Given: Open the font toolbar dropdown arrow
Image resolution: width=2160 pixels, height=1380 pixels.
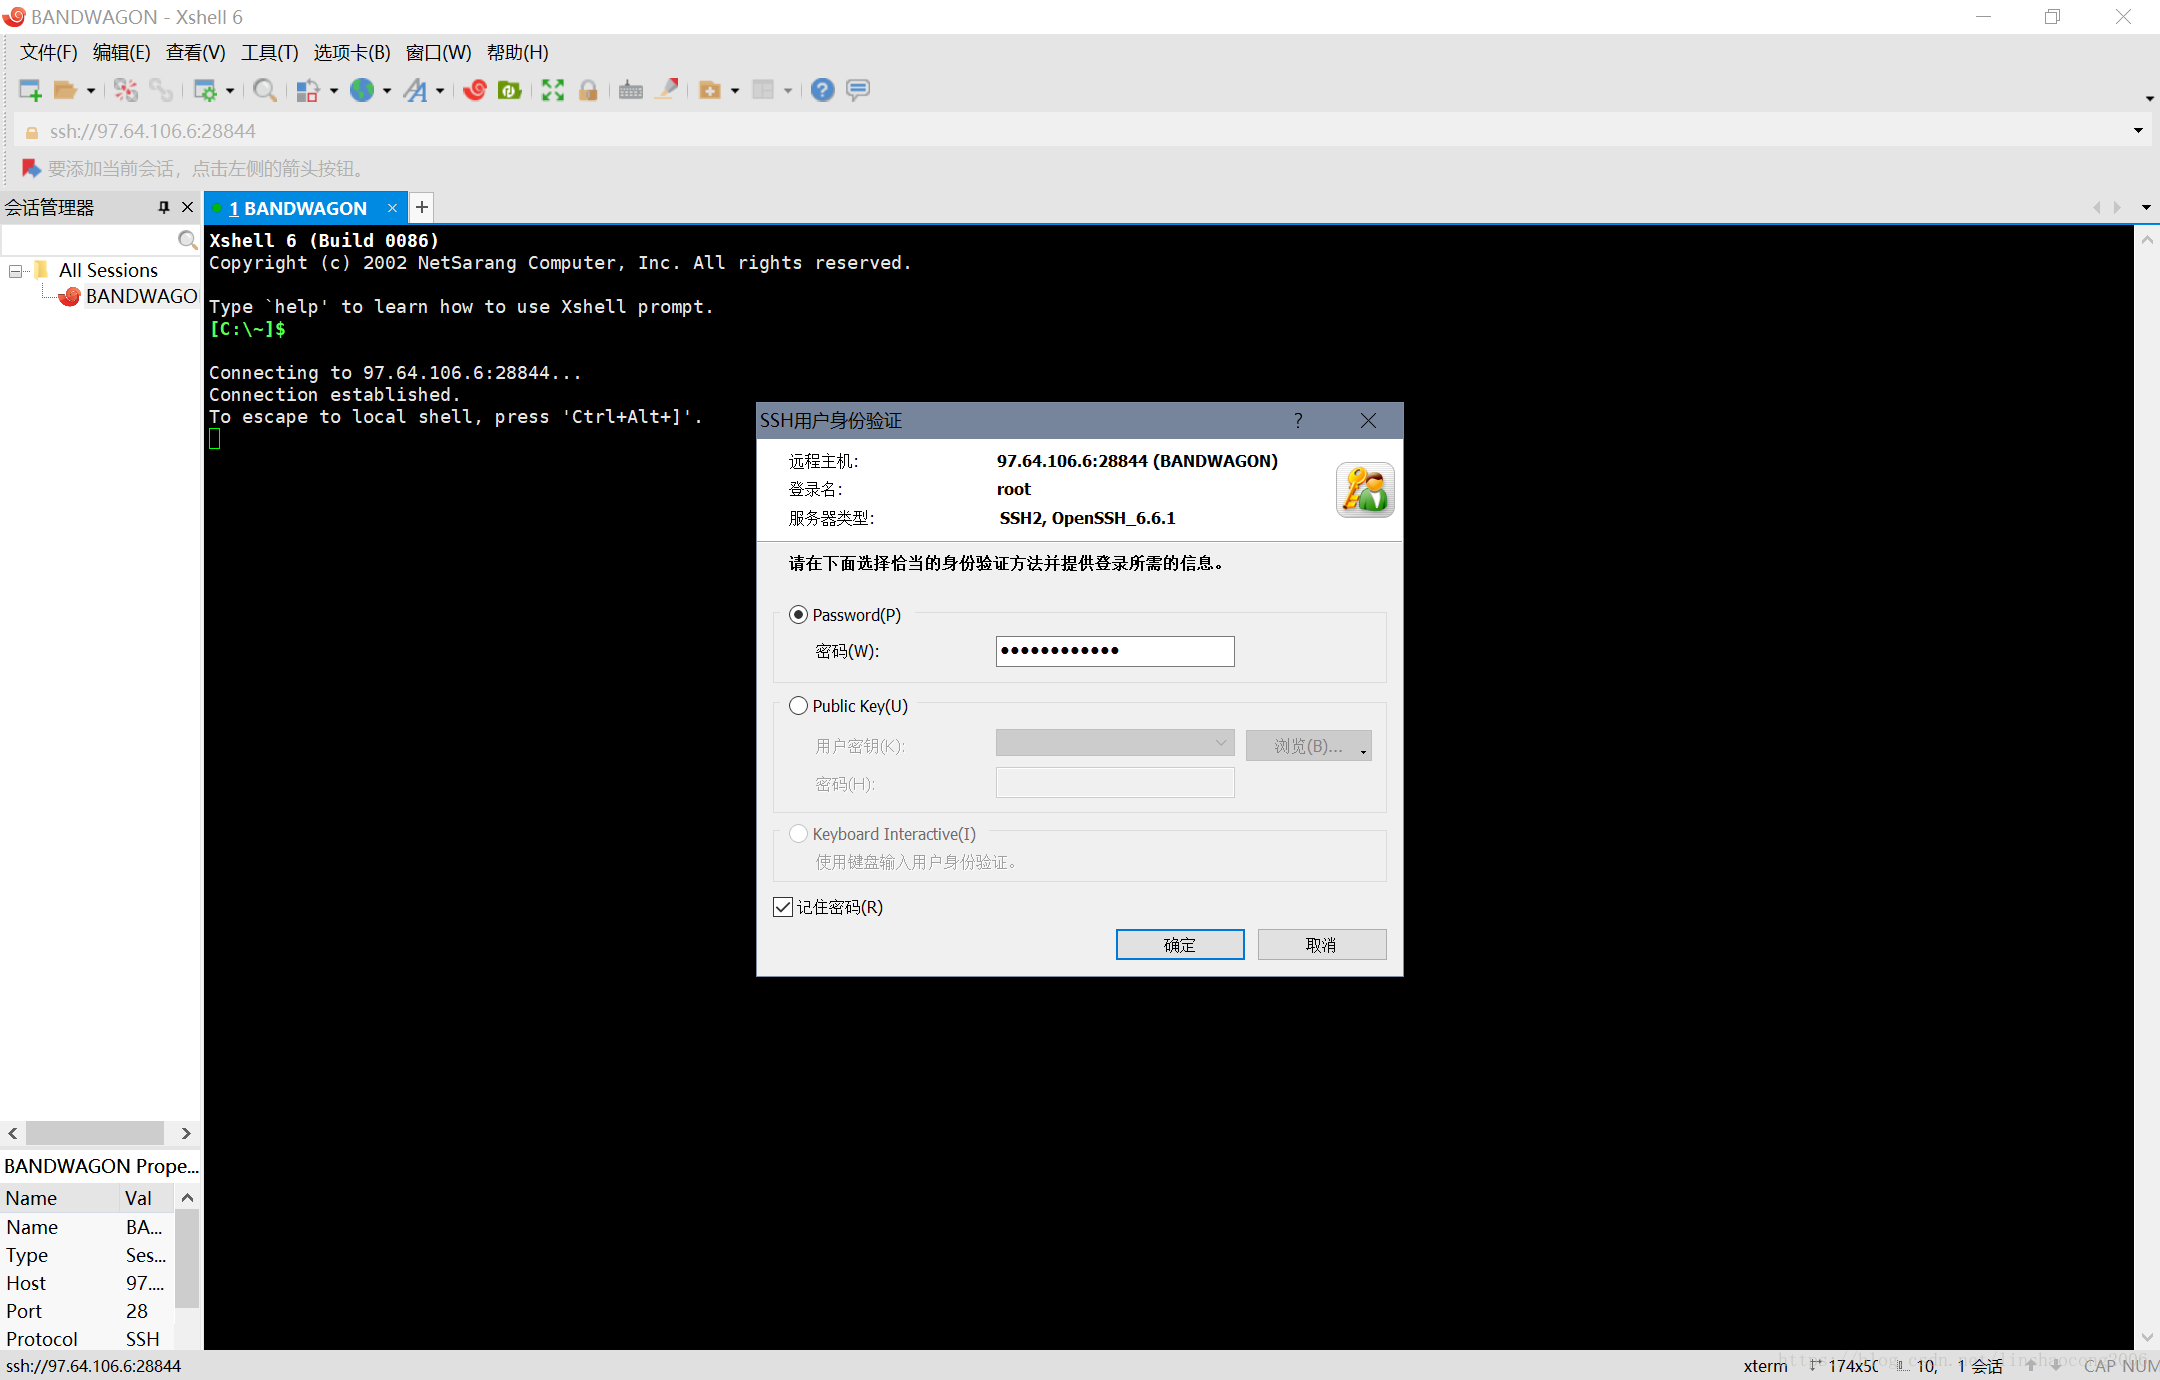Looking at the screenshot, I should tap(440, 91).
